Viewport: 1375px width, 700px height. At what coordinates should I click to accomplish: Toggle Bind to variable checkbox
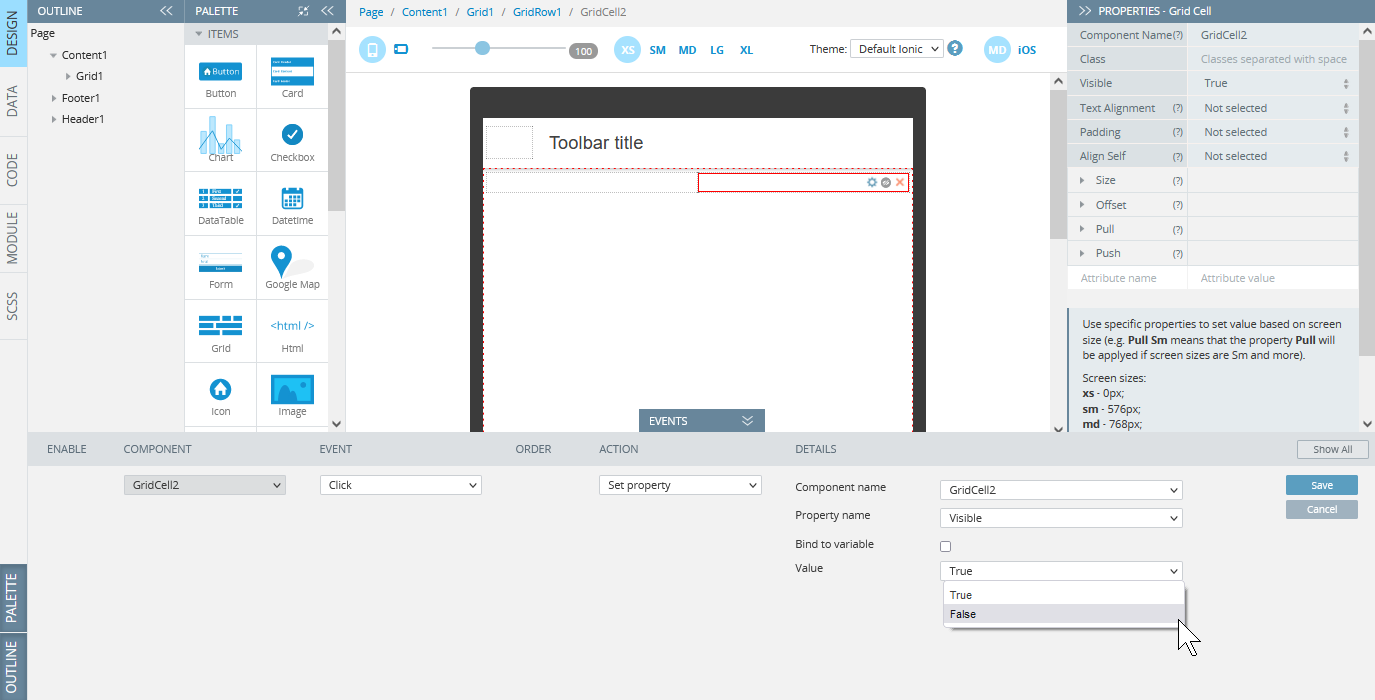pos(945,546)
